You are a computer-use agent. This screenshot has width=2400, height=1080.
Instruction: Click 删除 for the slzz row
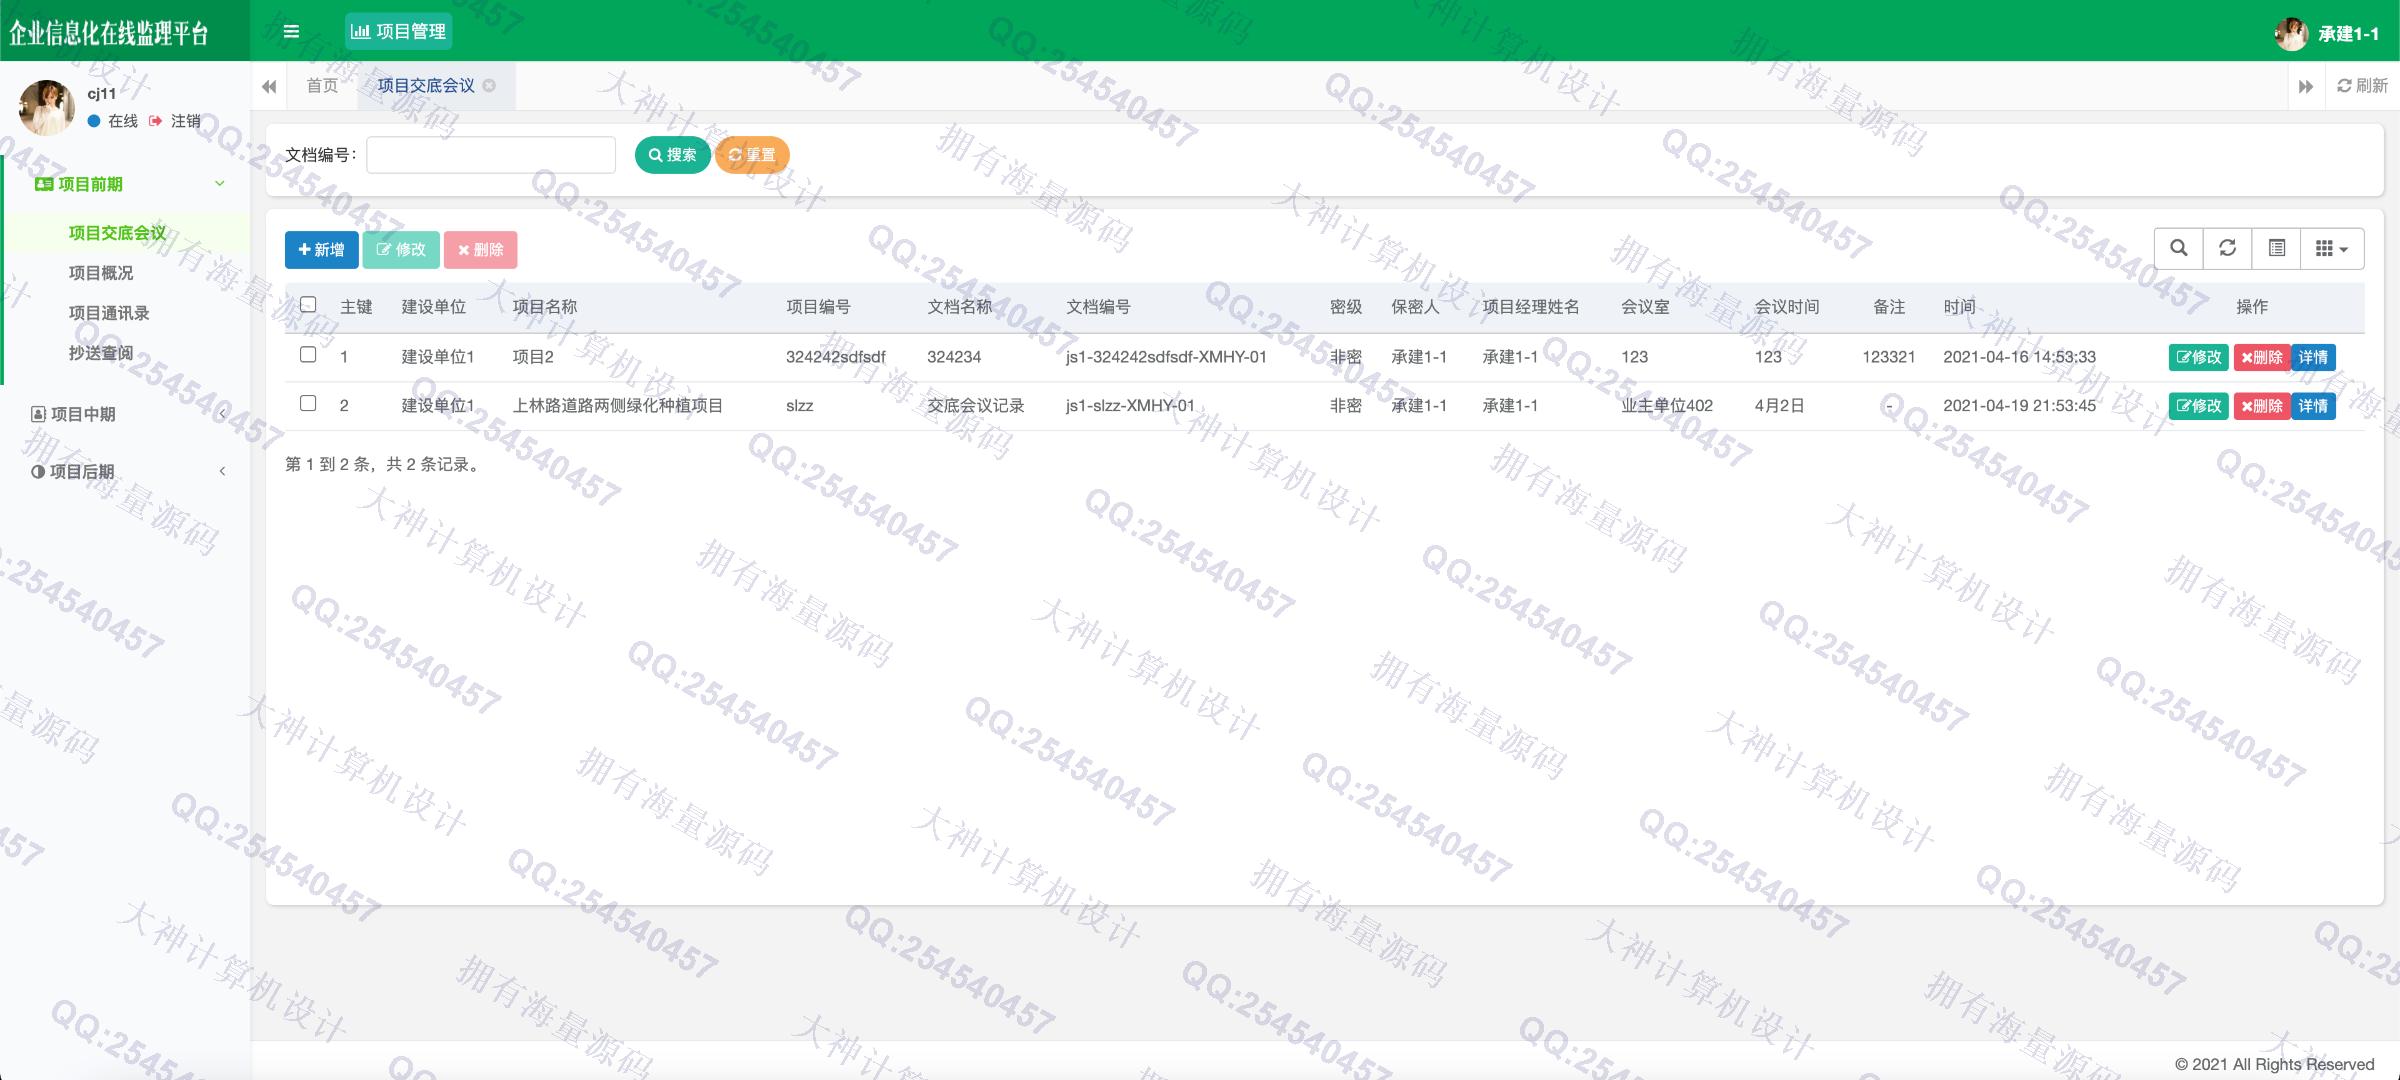coord(2262,406)
